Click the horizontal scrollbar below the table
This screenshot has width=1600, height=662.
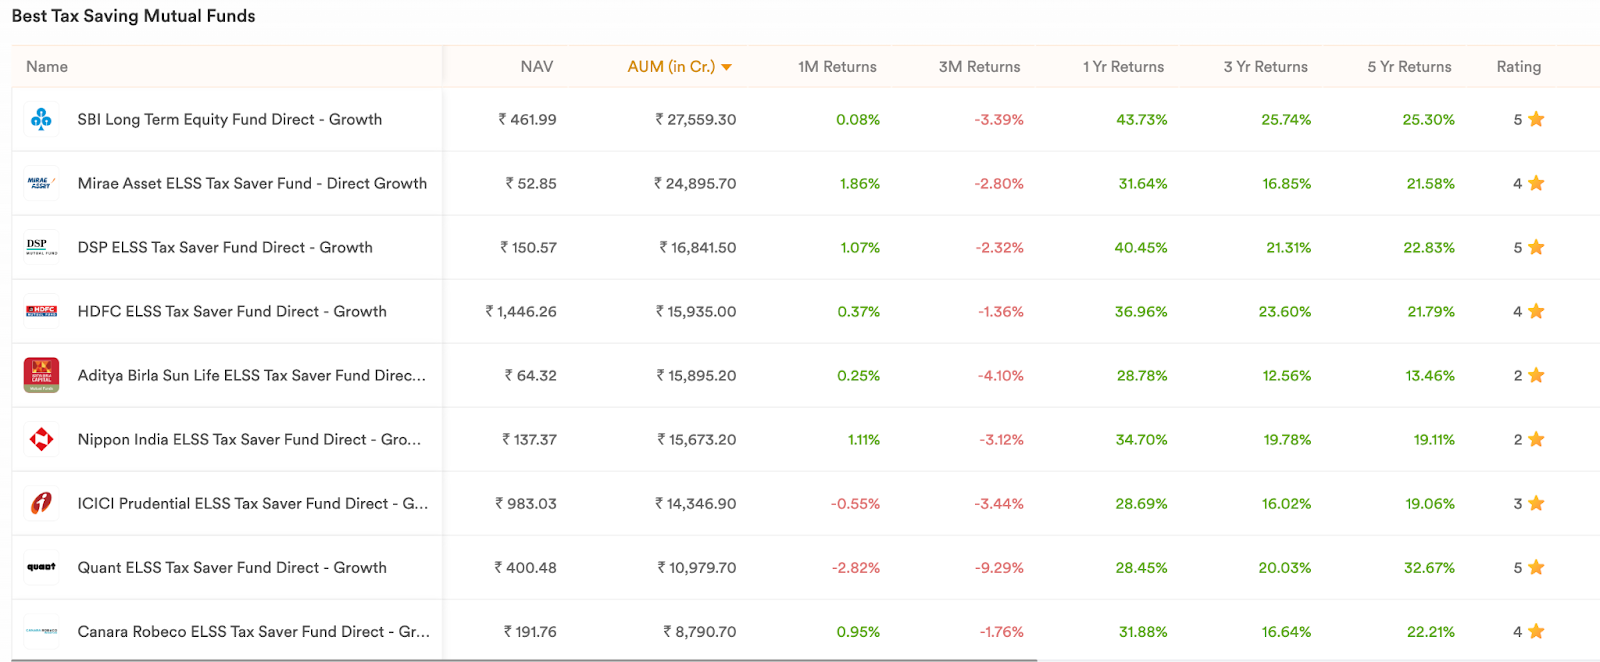coord(525,660)
